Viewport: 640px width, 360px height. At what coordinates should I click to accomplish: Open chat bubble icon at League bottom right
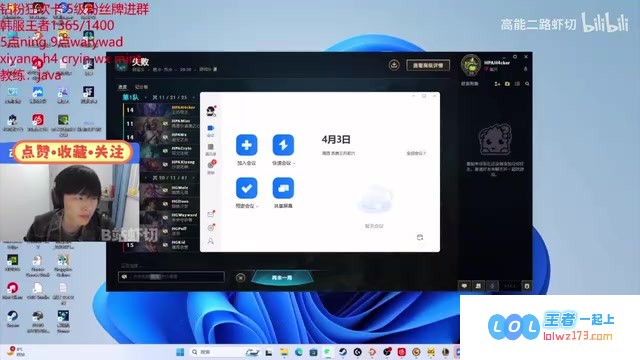tap(464, 286)
